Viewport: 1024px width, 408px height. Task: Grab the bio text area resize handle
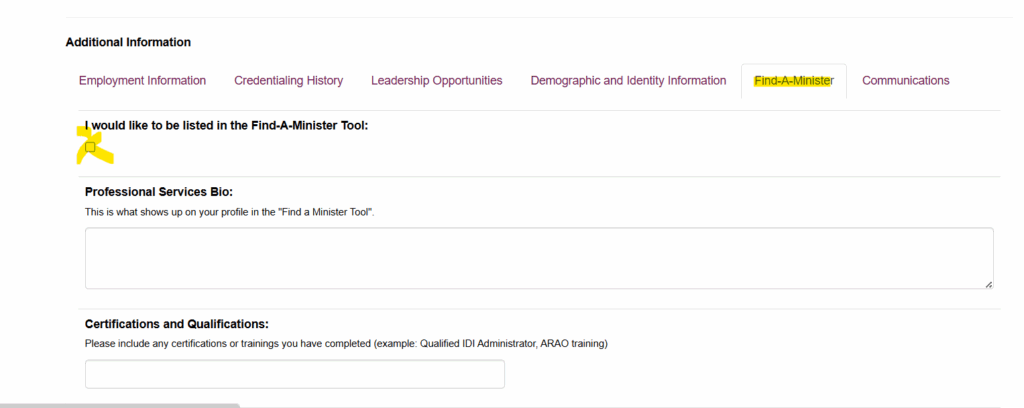(989, 284)
